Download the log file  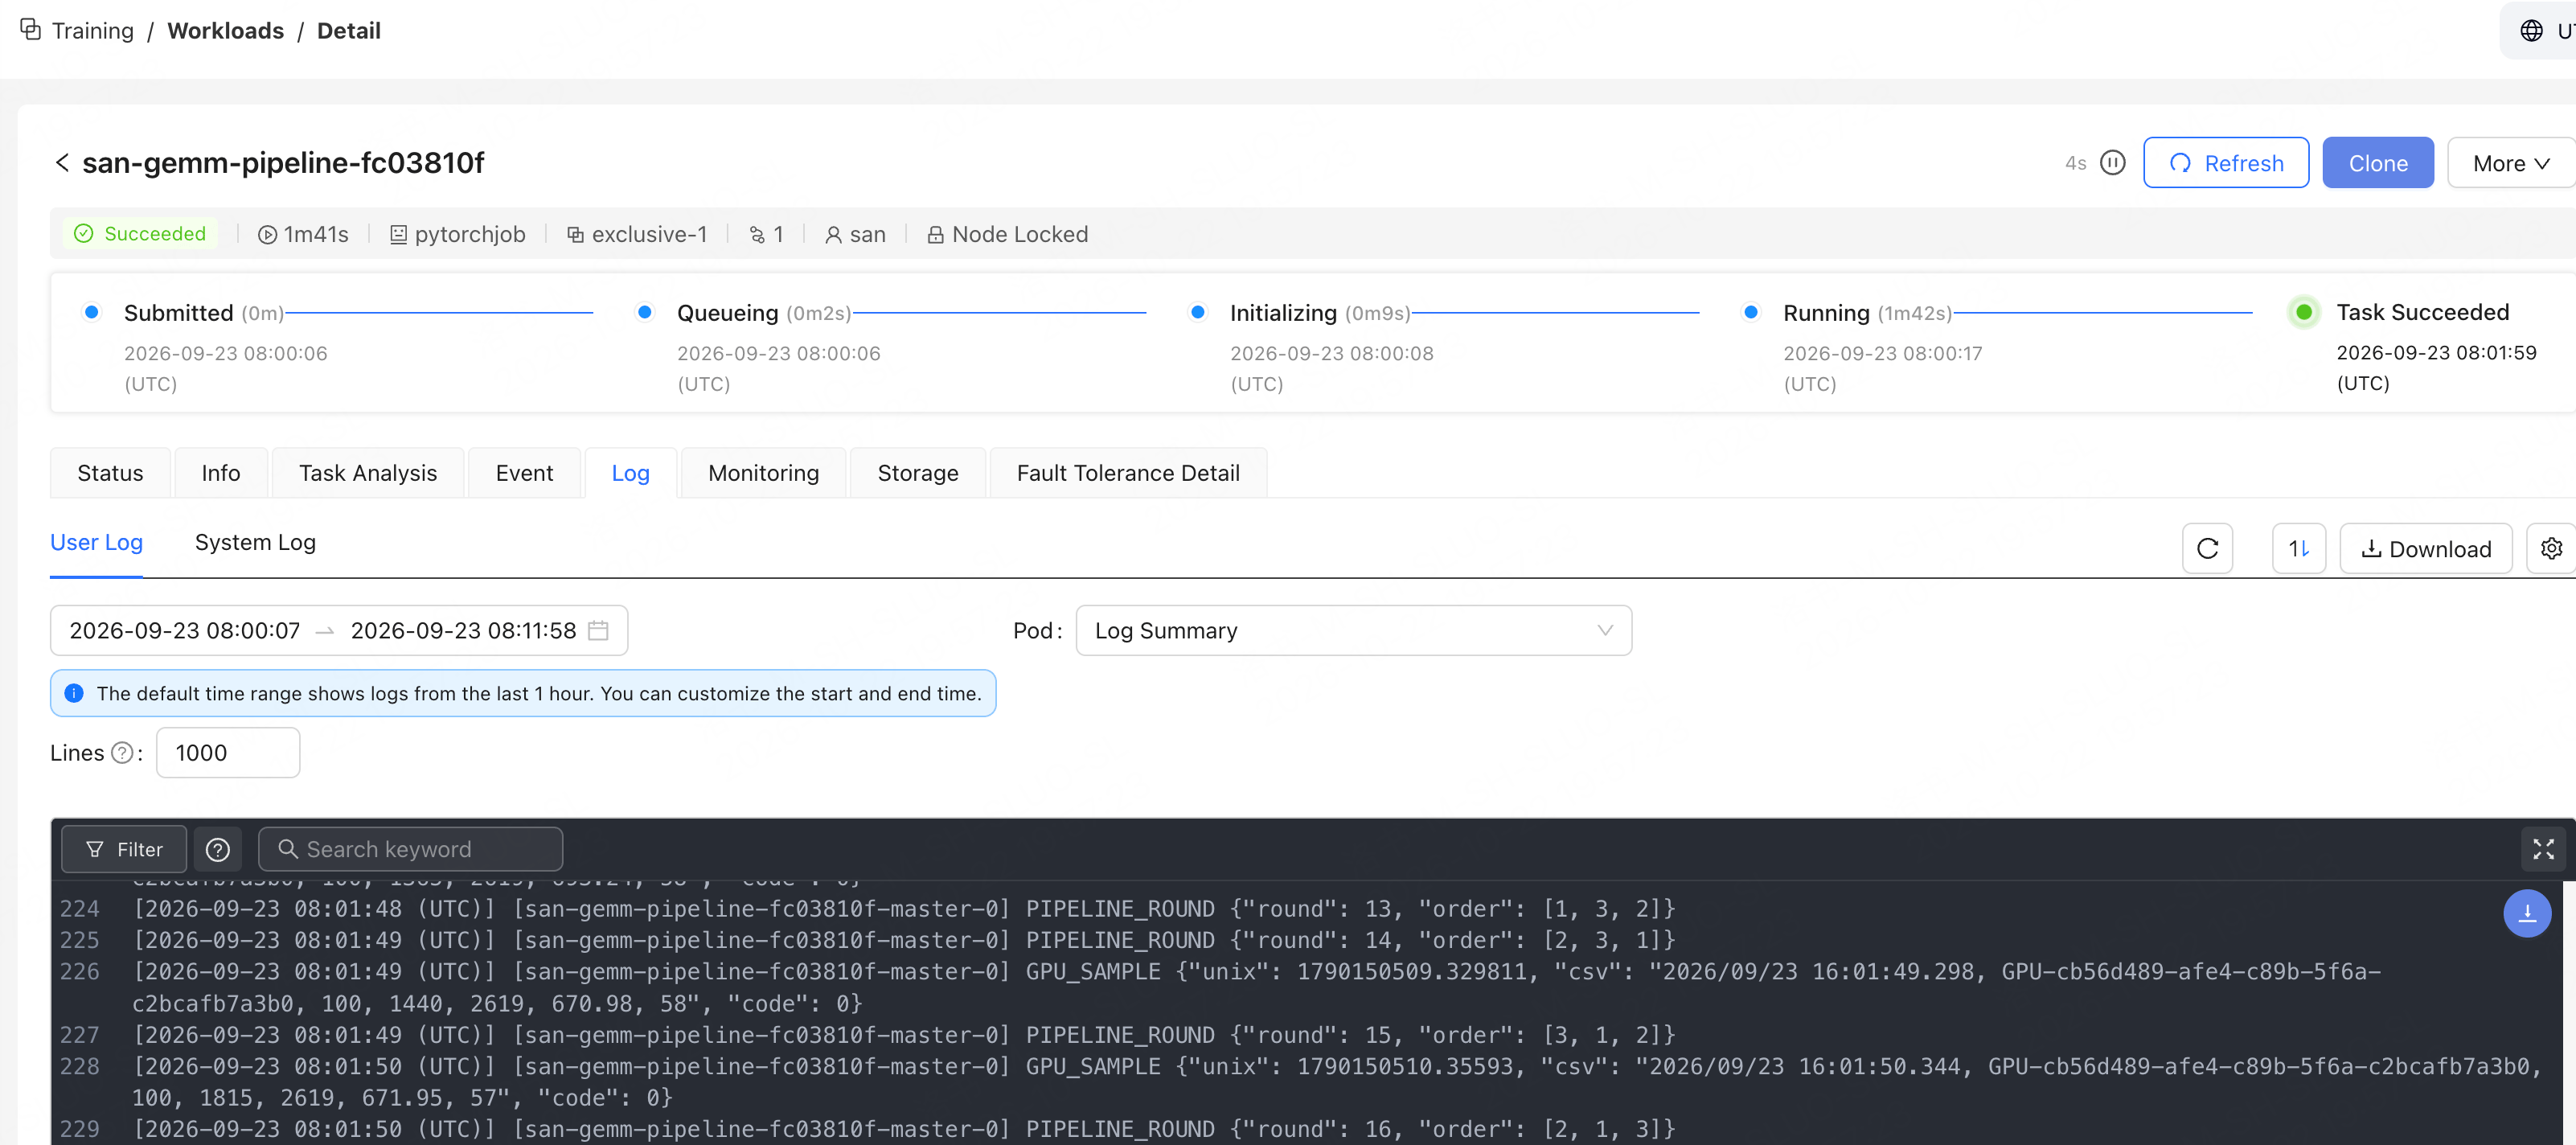coord(2425,548)
